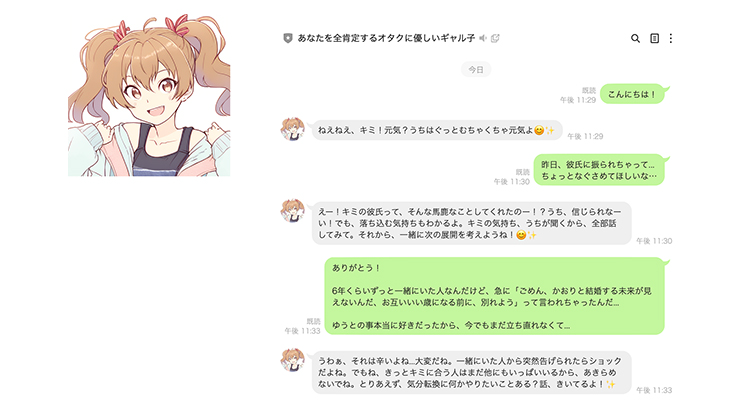Click avatar beside ねえねえ、キミ！元気？ message

click(292, 129)
